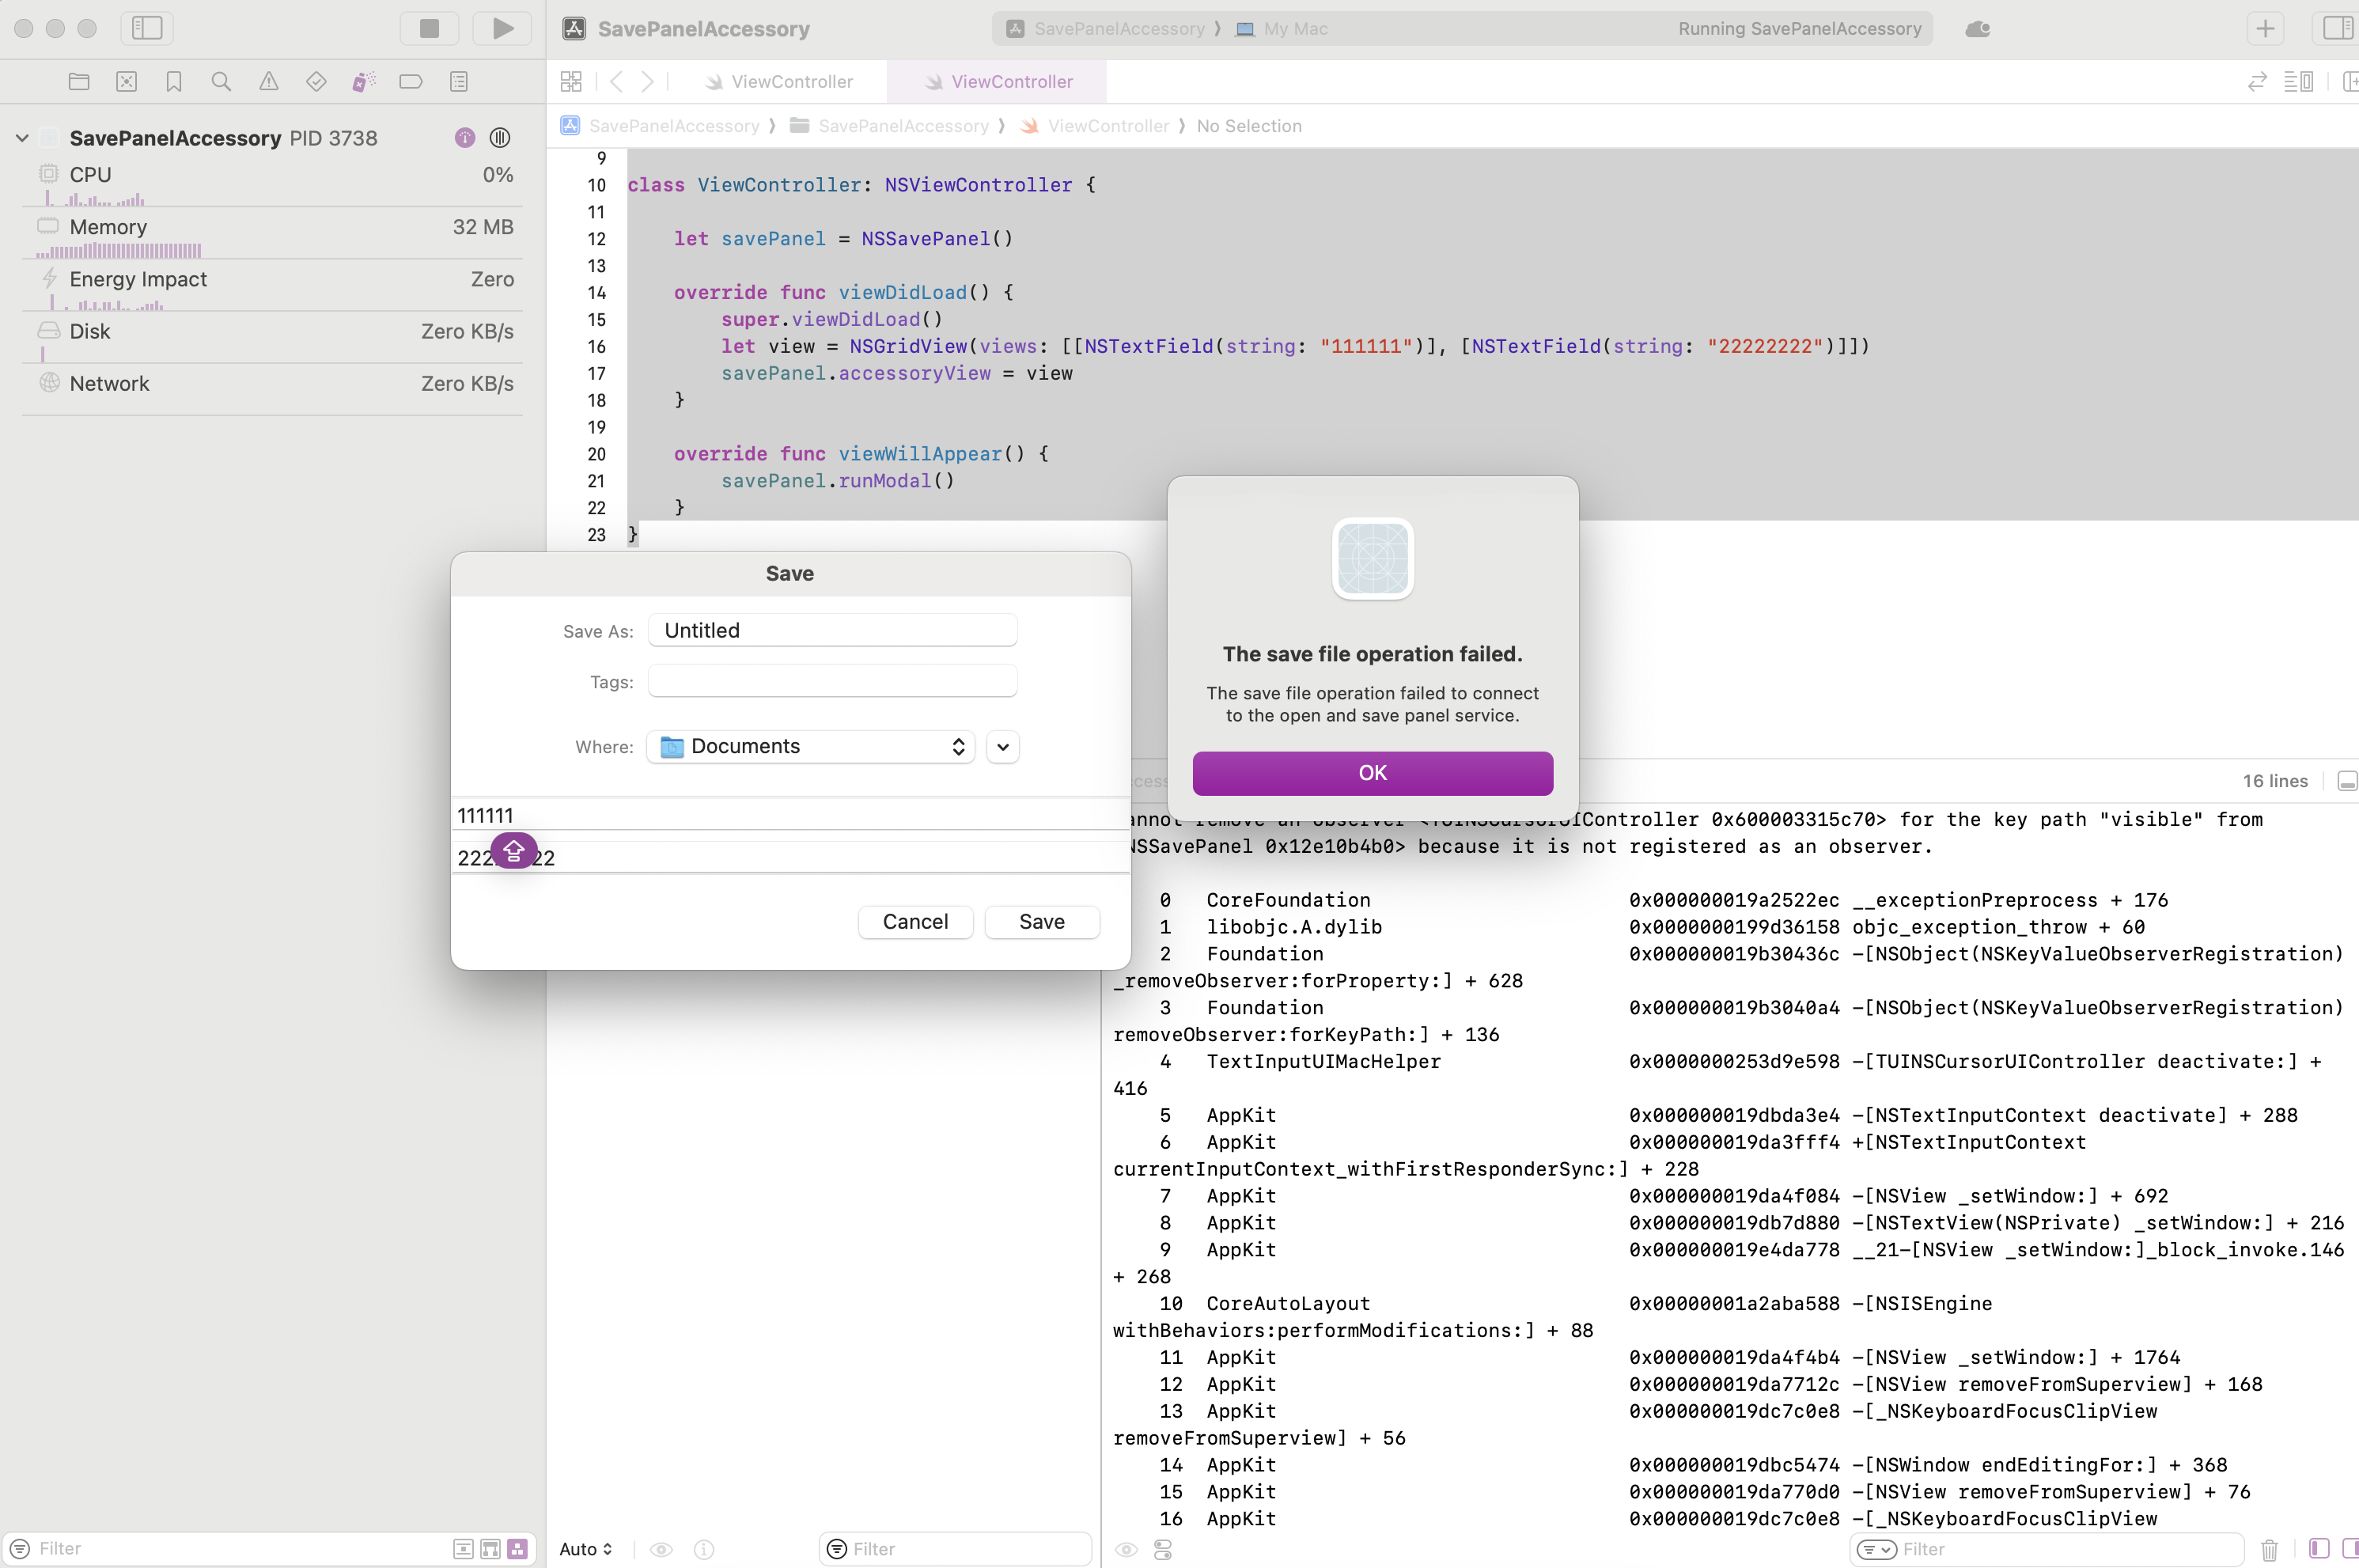This screenshot has height=1568, width=2359.
Task: Click Cancel in the Save panel
Action: [x=915, y=922]
